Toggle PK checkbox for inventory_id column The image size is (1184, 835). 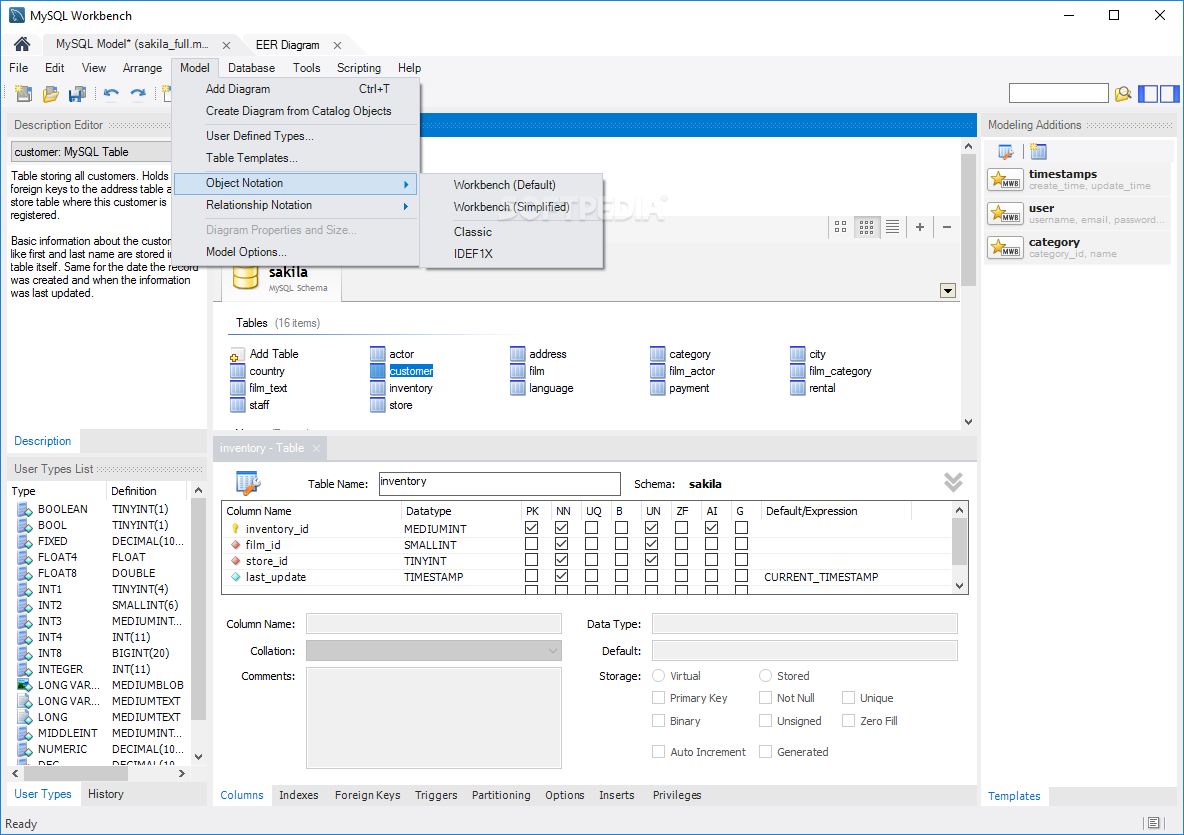point(532,528)
